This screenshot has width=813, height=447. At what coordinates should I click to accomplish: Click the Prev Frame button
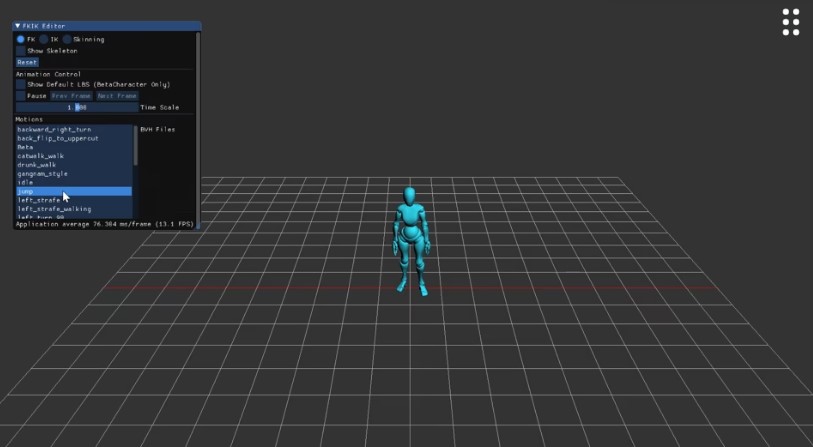pyautogui.click(x=71, y=96)
